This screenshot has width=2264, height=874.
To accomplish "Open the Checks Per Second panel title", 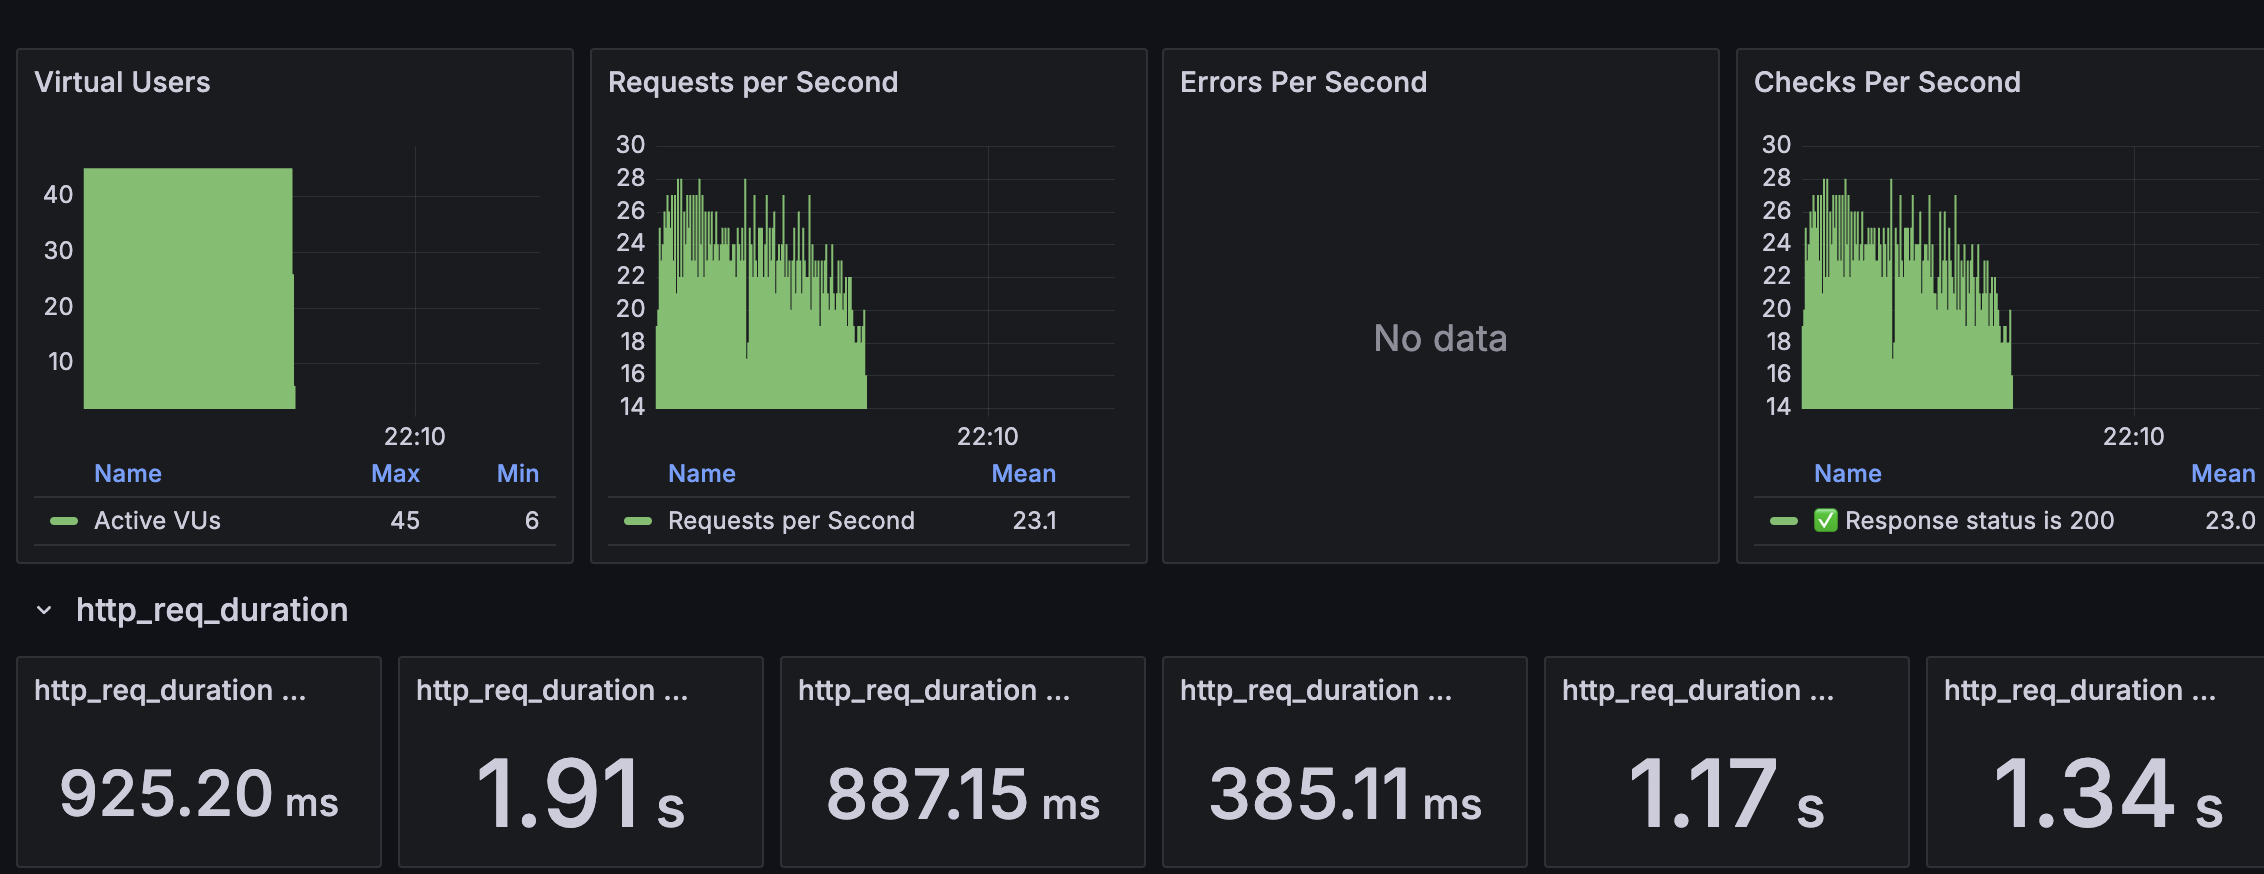I will click(1887, 82).
